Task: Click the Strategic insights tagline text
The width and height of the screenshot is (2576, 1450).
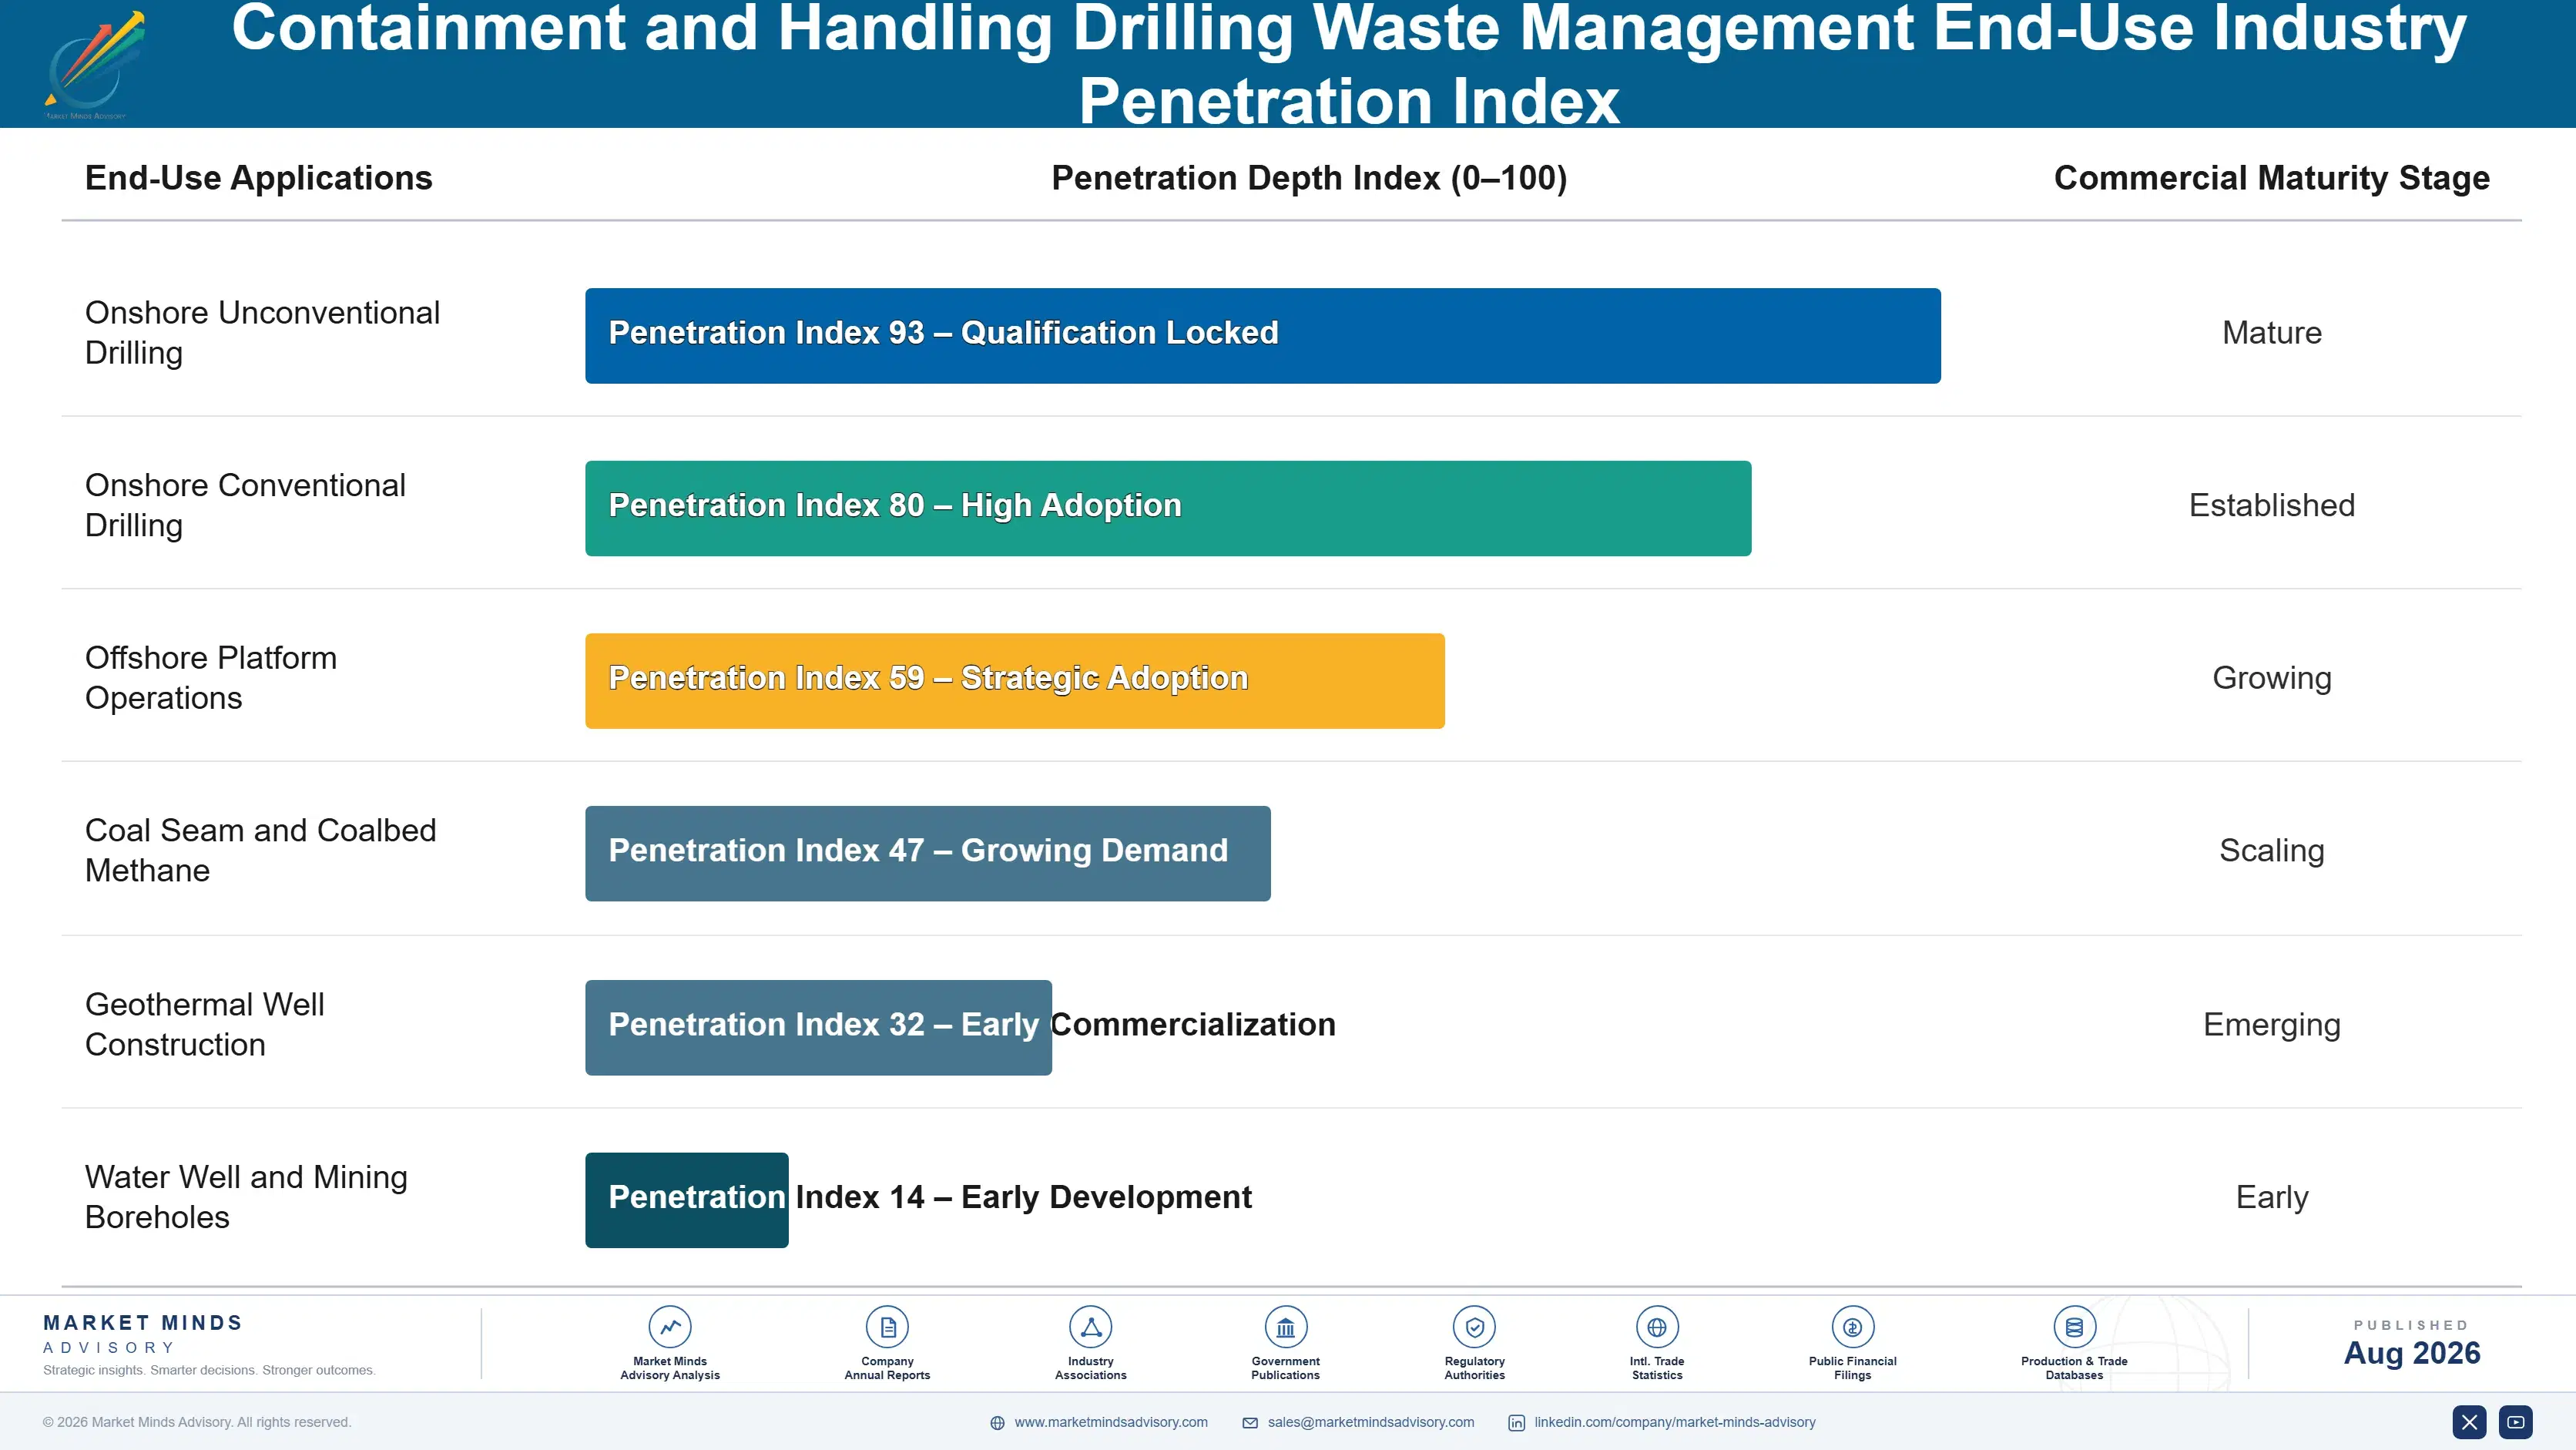Action: [x=209, y=1370]
